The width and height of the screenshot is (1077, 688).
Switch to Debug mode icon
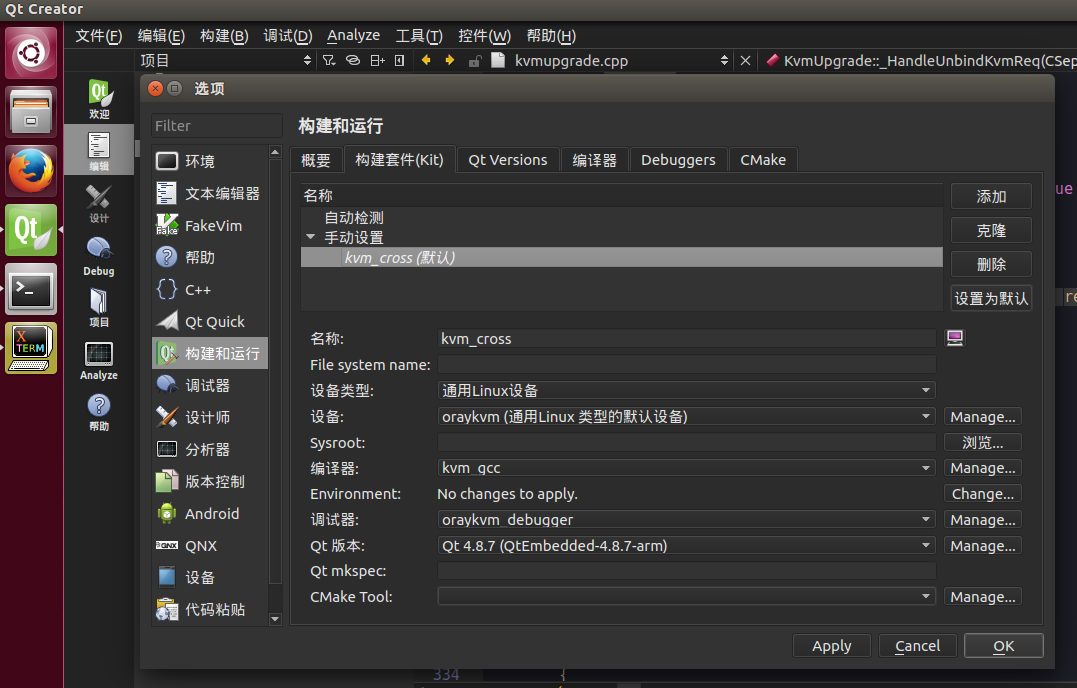[99, 255]
